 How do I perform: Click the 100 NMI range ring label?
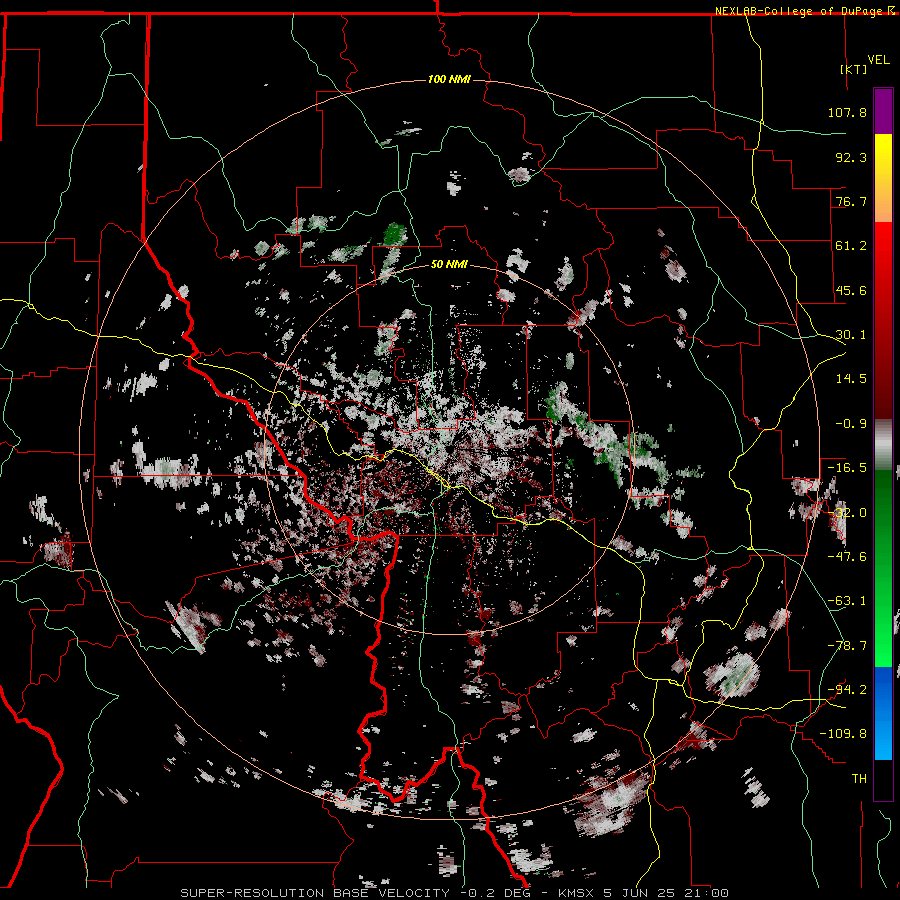449,79
